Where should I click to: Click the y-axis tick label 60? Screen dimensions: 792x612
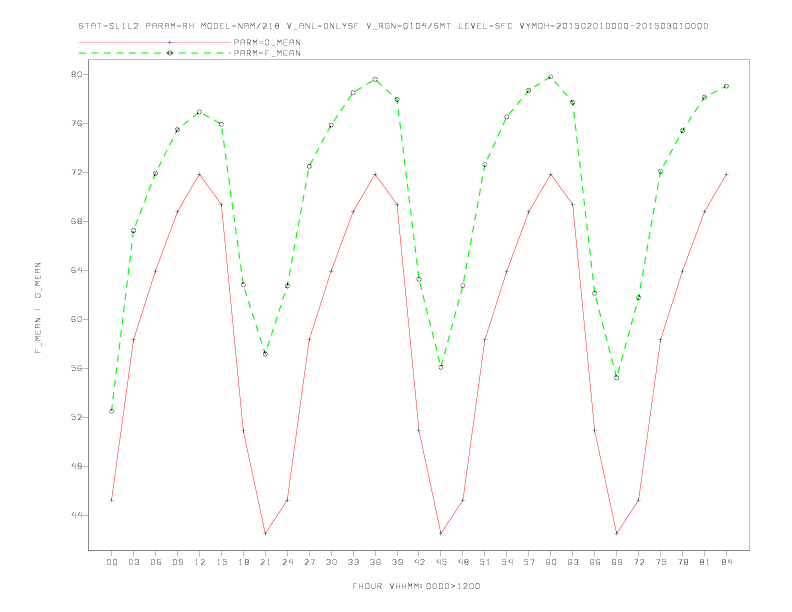pyautogui.click(x=77, y=319)
